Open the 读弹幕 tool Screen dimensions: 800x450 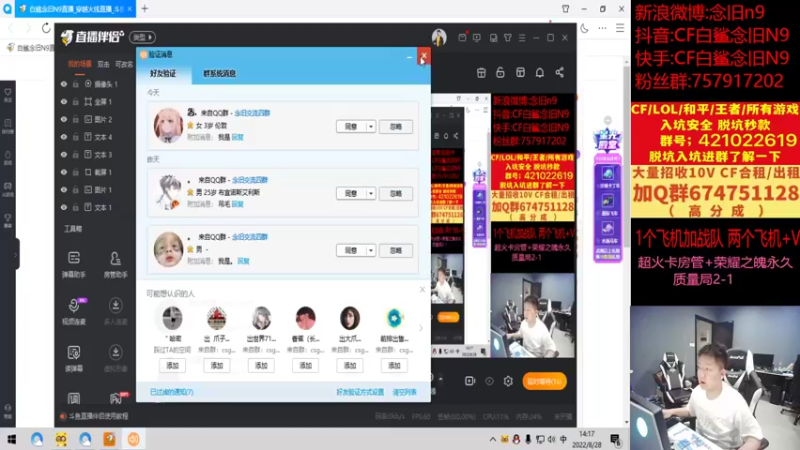click(74, 358)
